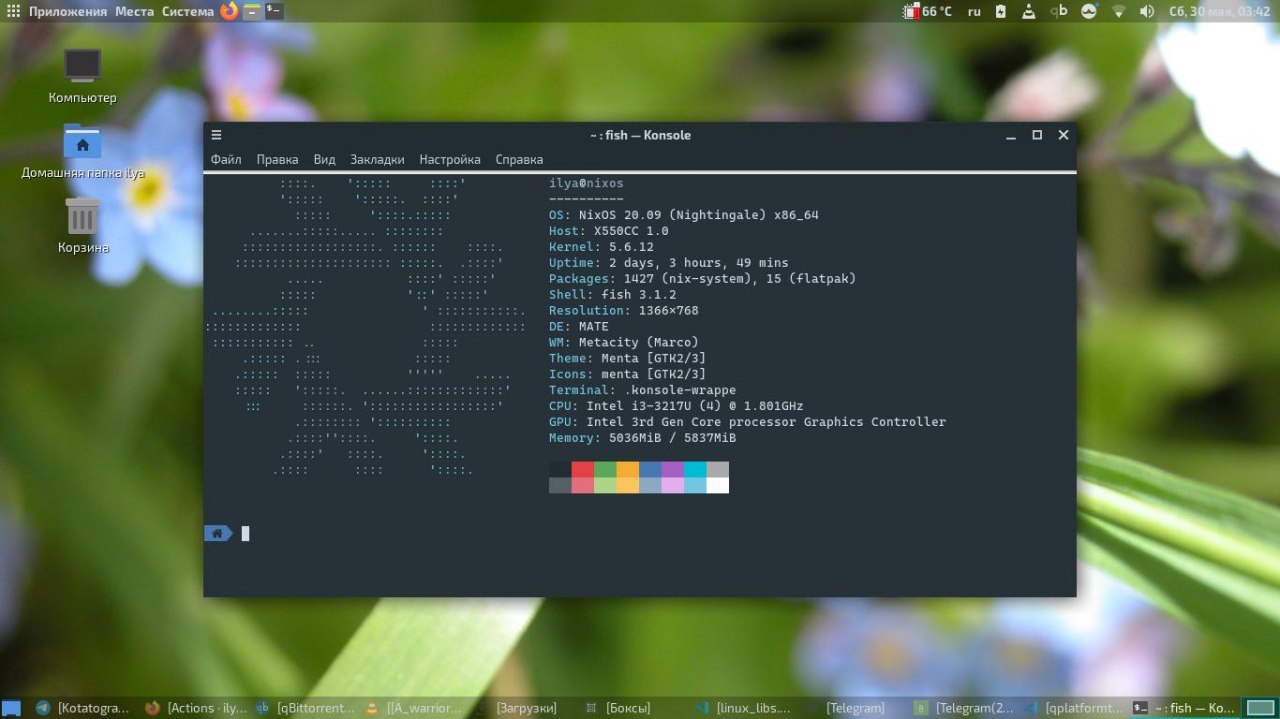The image size is (1280, 719).
Task: Select the Домашняя папка ilya desktop icon
Action: click(x=82, y=152)
